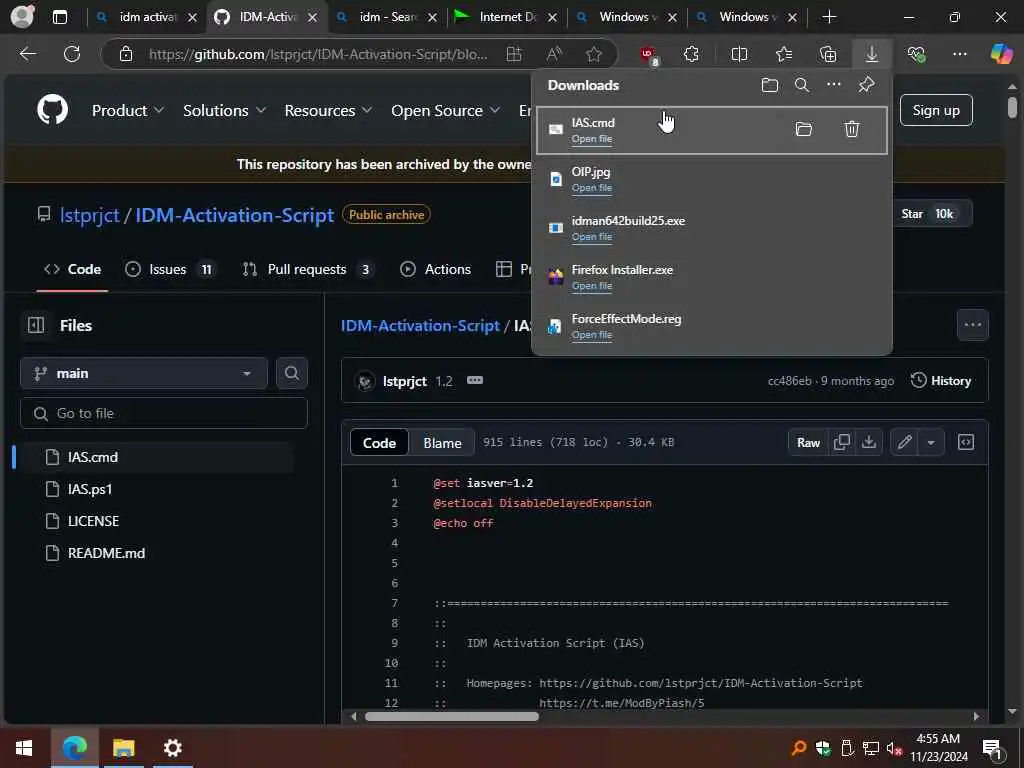Open the Issues tab
The image size is (1024, 768).
(170, 269)
